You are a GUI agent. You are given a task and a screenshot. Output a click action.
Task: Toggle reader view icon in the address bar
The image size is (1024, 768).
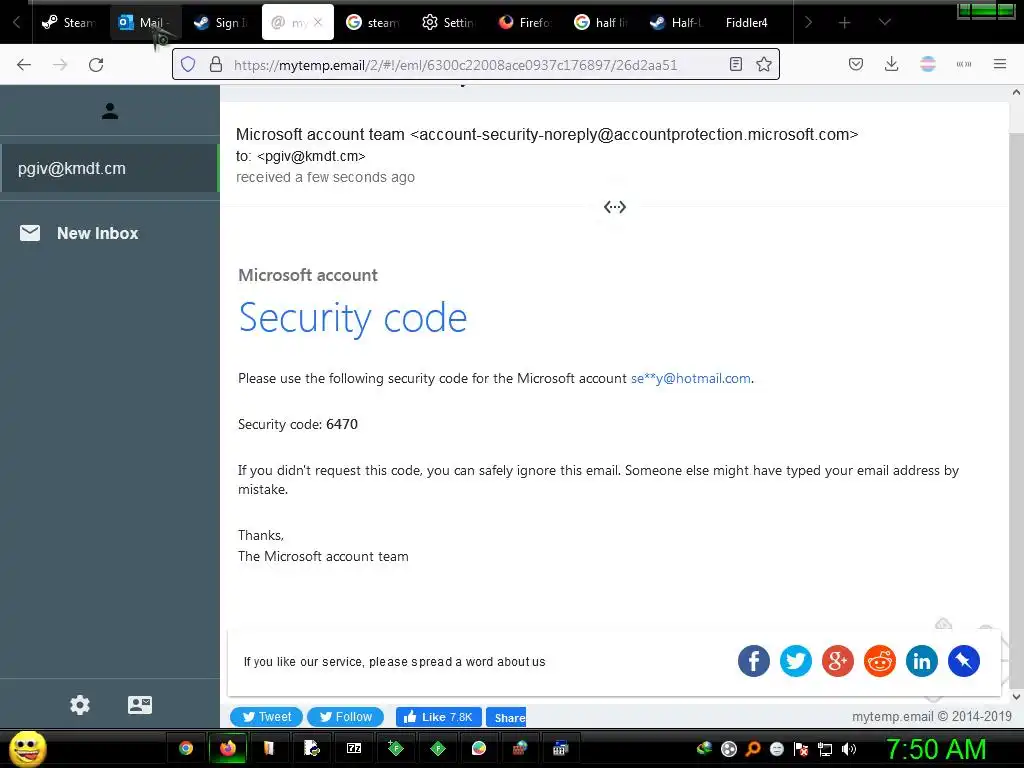coord(736,64)
